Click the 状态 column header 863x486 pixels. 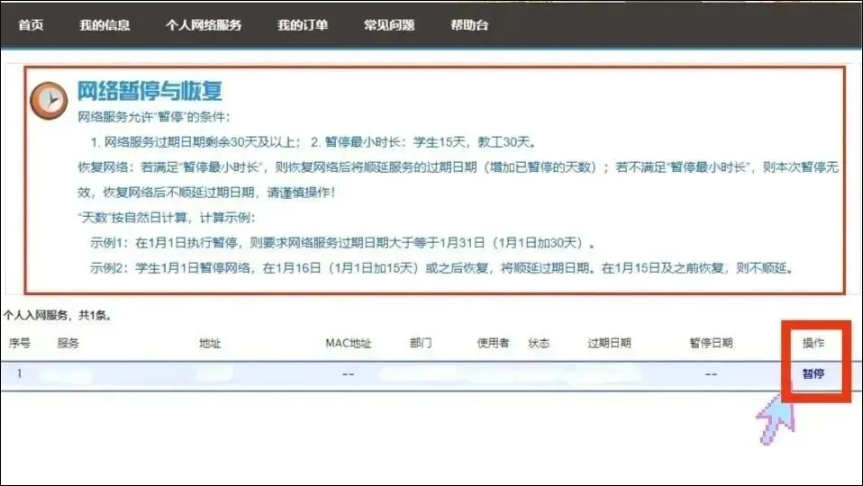[539, 343]
